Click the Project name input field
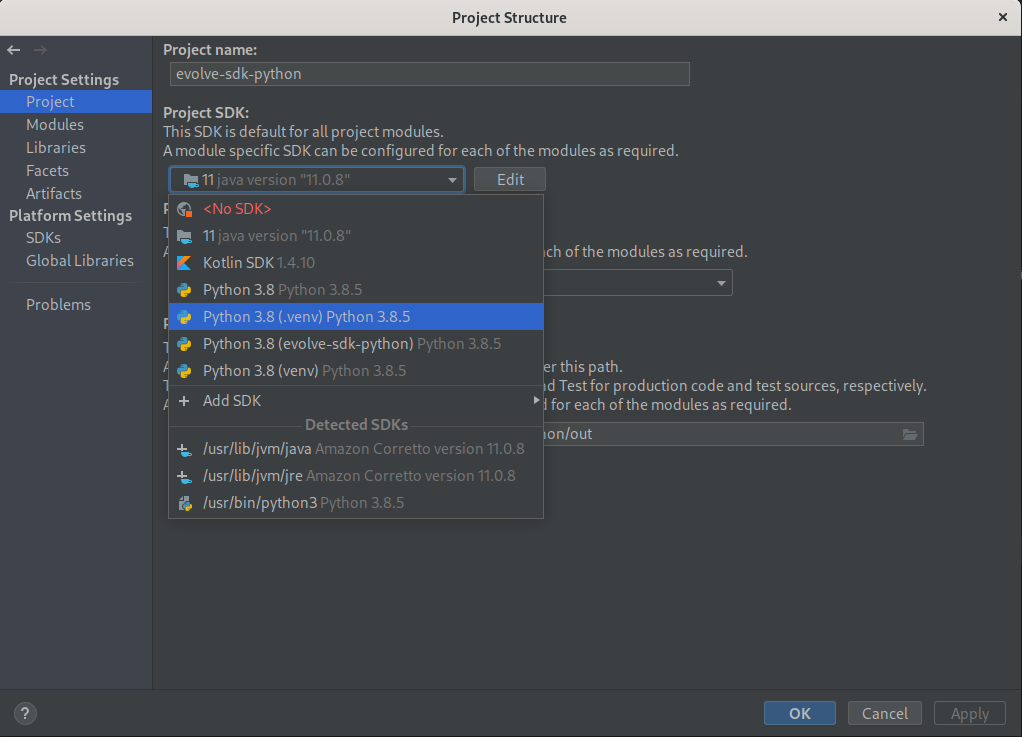The width and height of the screenshot is (1022, 737). (430, 74)
